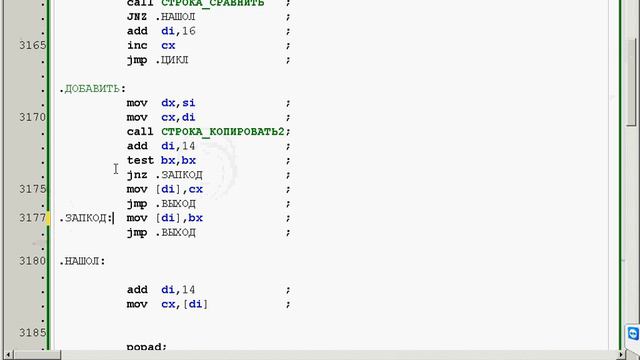Viewport: 640px width, 360px height.
Task: Click the vertical scrollbar thumb
Action: (631, 82)
